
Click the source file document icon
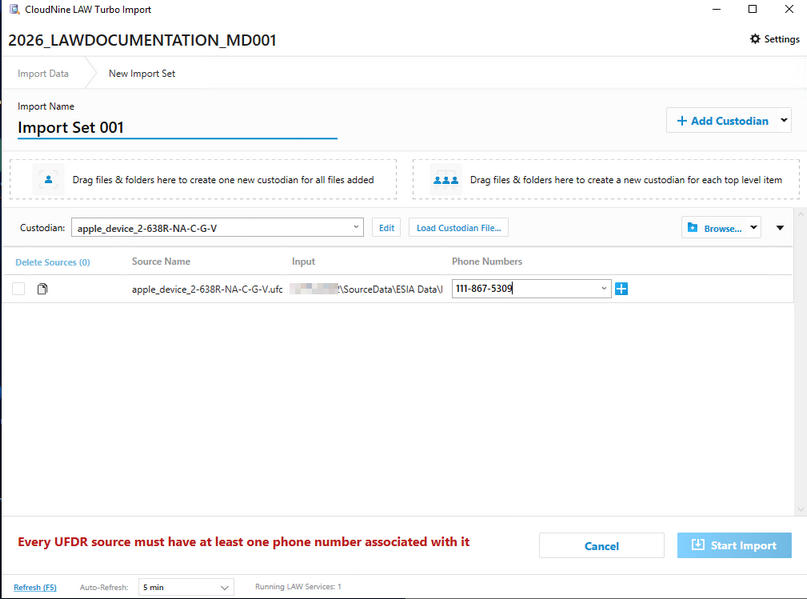[43, 289]
